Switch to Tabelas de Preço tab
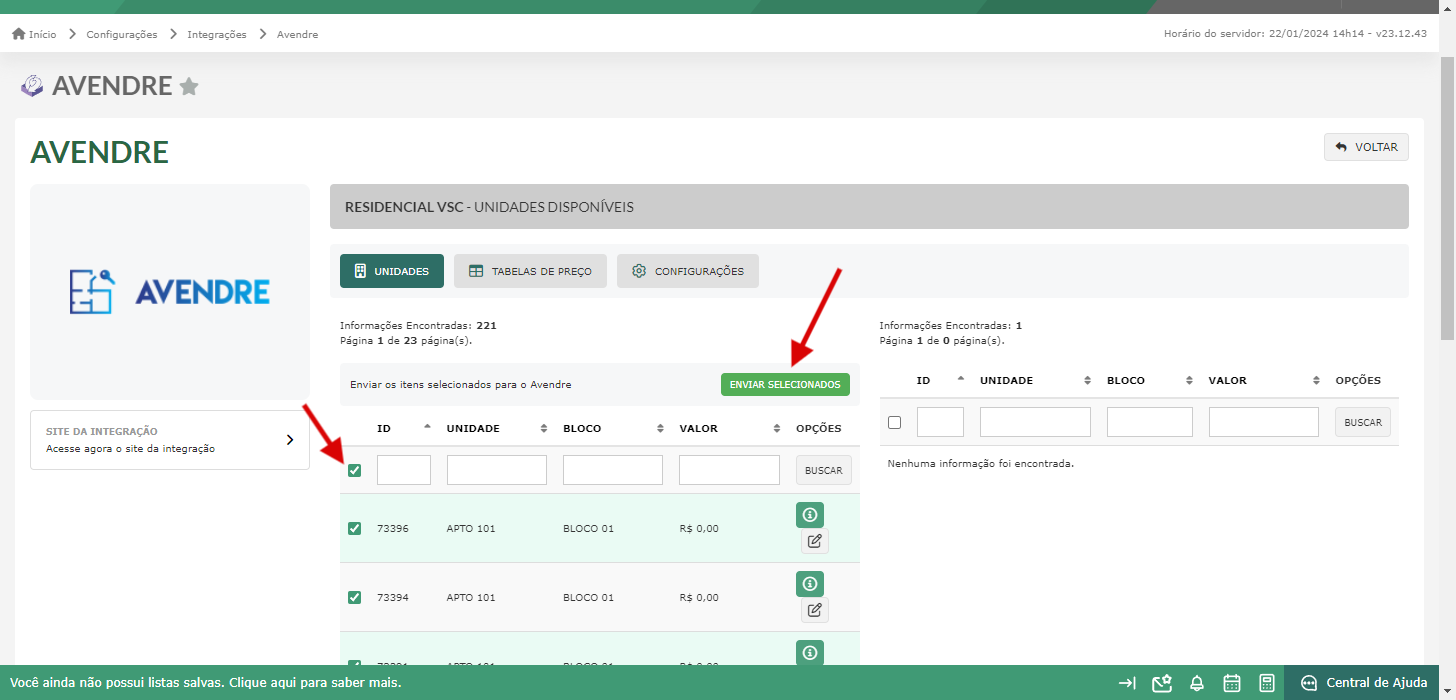This screenshot has height=700, width=1456. pyautogui.click(x=530, y=271)
